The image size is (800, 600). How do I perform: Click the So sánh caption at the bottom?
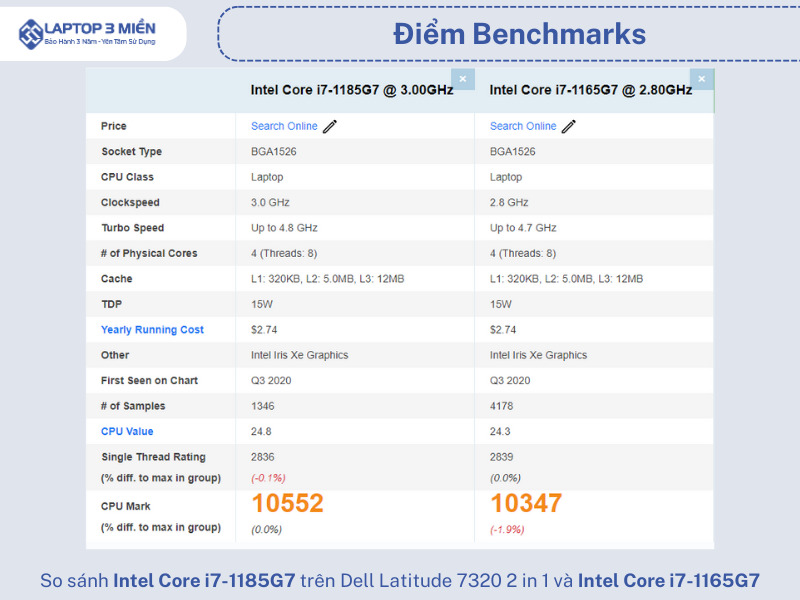point(400,580)
